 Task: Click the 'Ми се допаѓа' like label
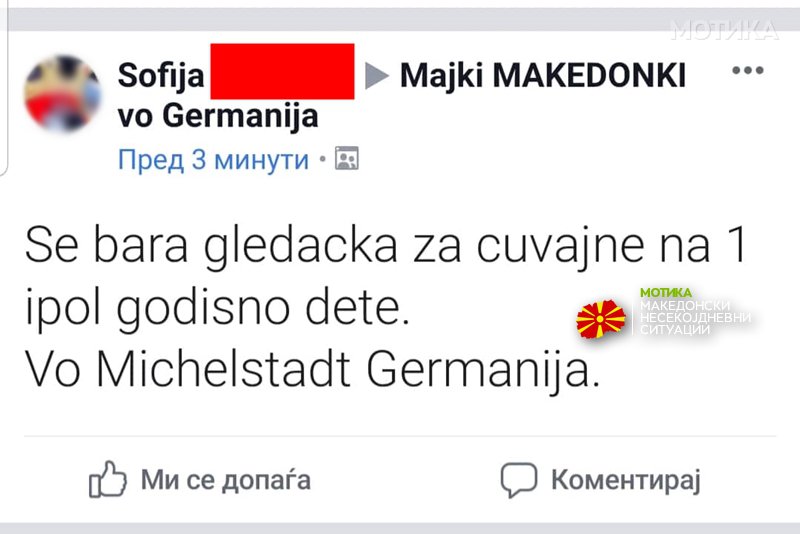click(x=226, y=480)
